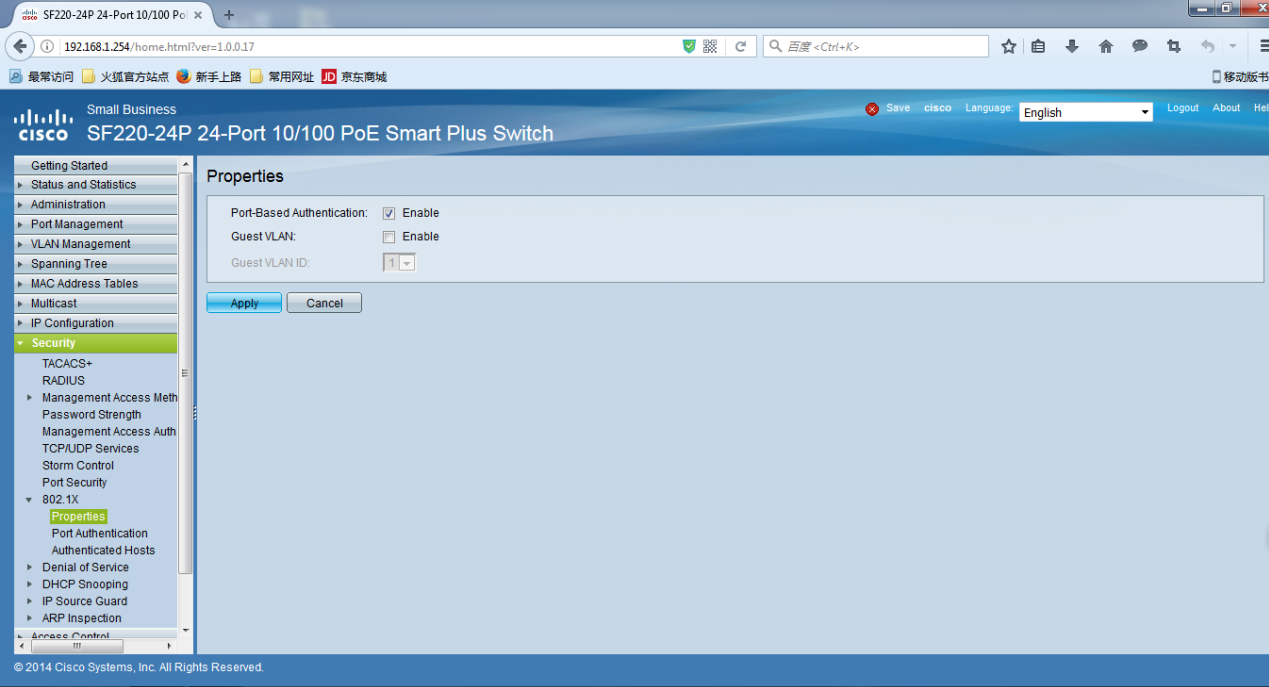1269x687 pixels.
Task: Expand the Administration menu
Action: click(x=96, y=204)
